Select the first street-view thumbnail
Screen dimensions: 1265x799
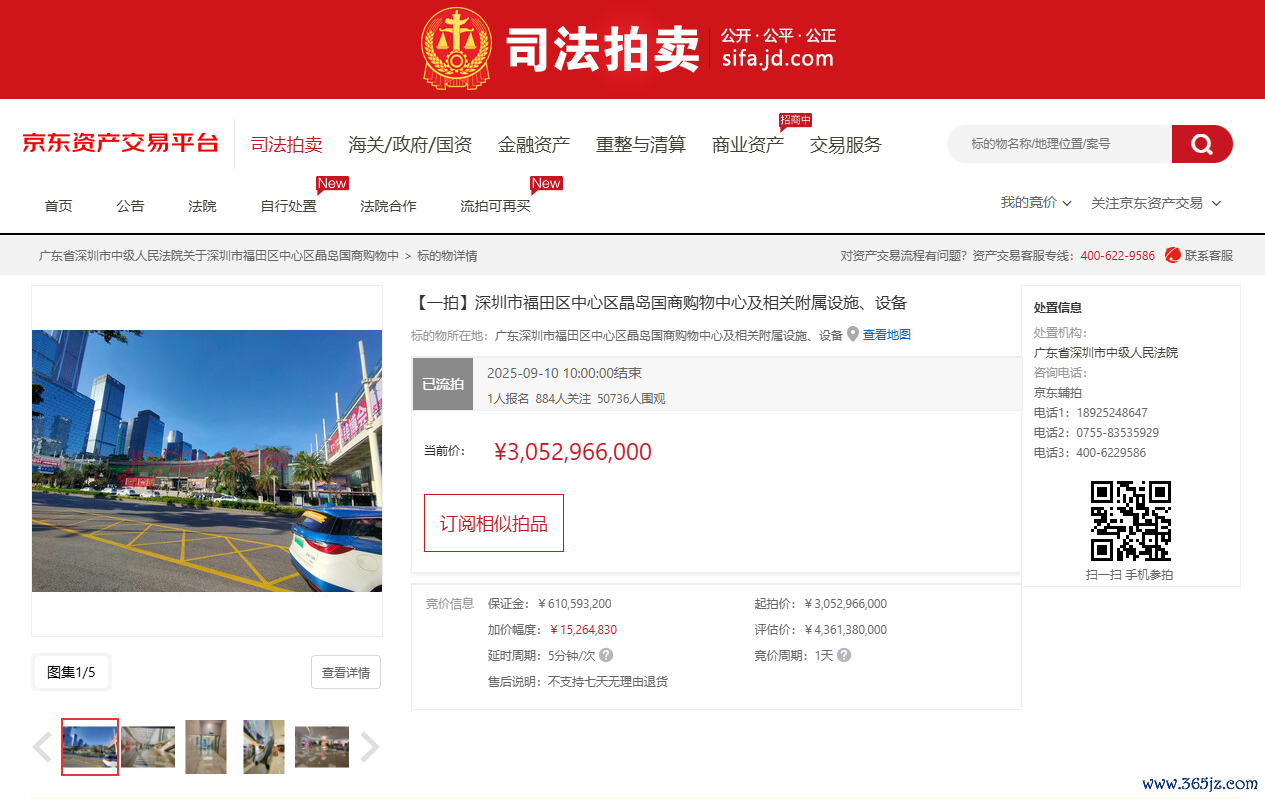point(90,747)
